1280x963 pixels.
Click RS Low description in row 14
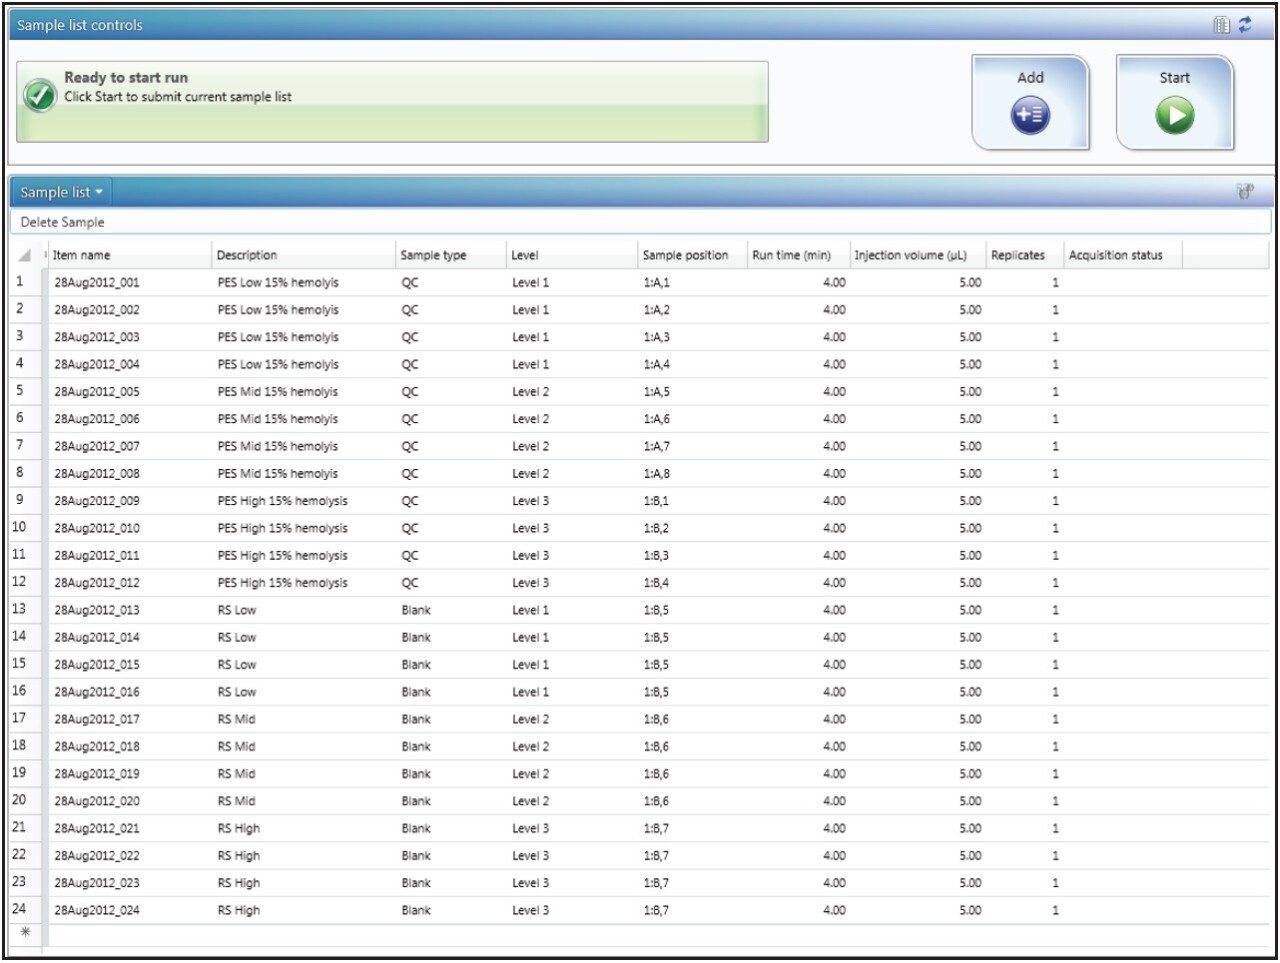(237, 637)
